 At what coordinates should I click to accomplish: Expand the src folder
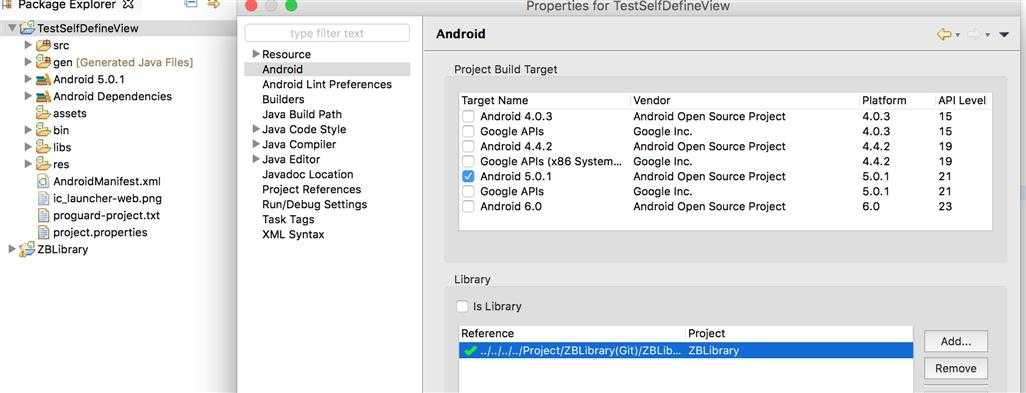point(27,45)
